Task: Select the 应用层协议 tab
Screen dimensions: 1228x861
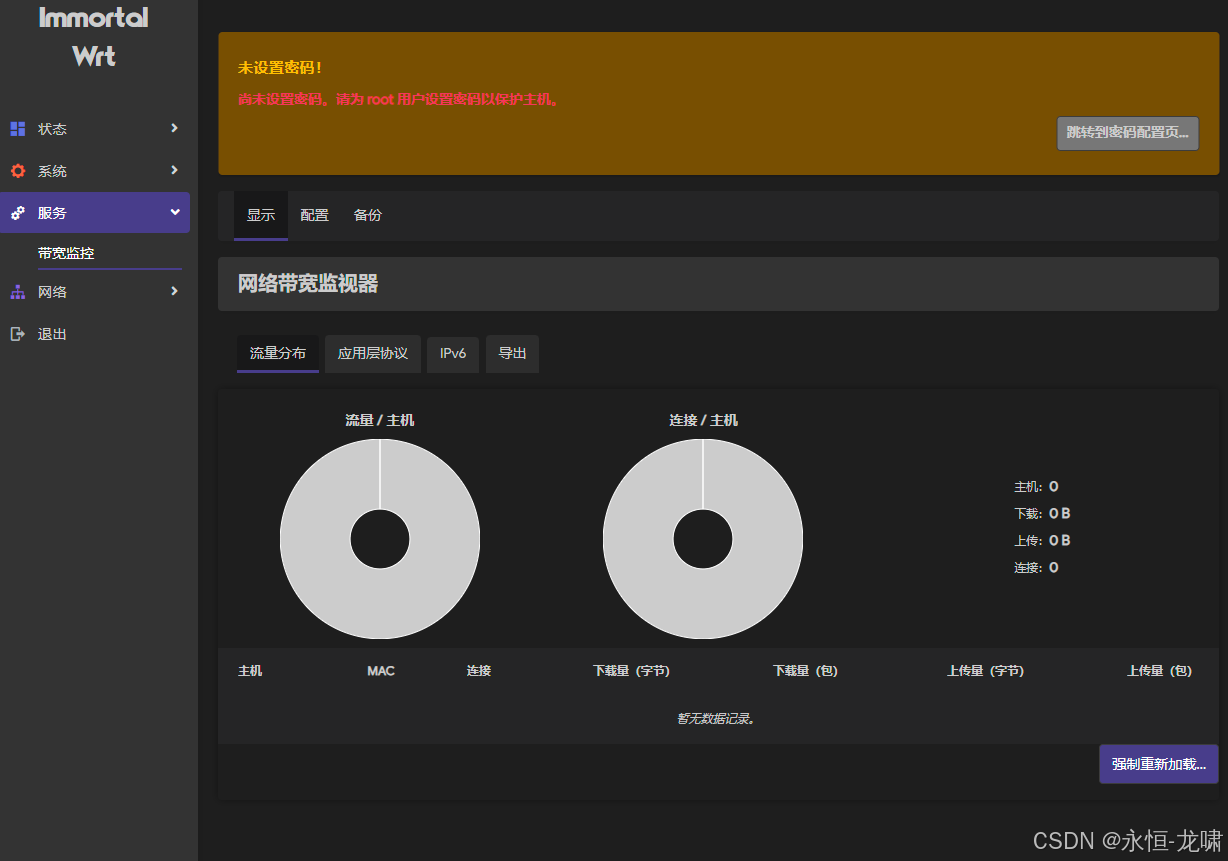Action: (373, 353)
